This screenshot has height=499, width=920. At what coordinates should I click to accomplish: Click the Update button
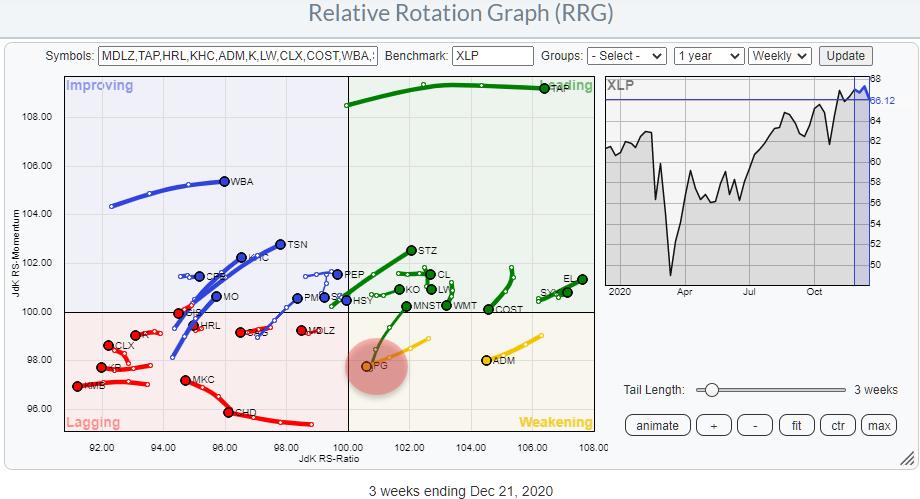tap(845, 56)
